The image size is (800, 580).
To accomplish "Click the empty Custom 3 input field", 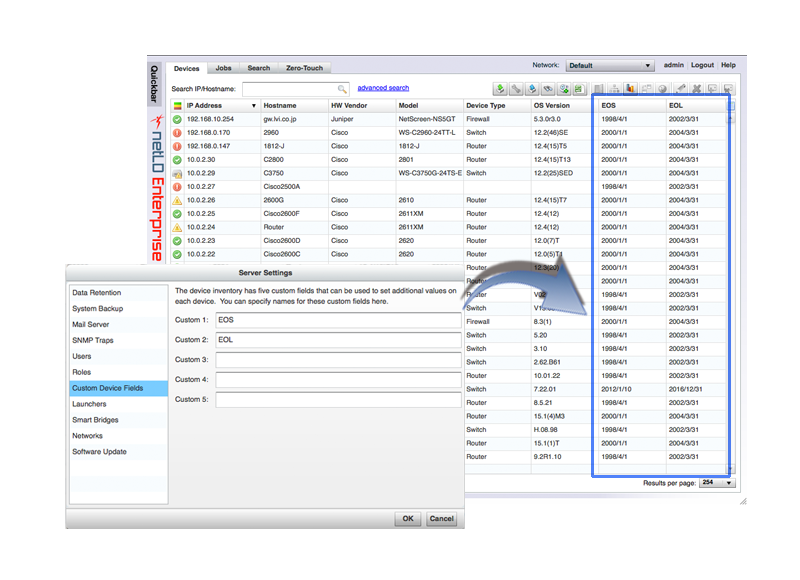I will coord(338,360).
